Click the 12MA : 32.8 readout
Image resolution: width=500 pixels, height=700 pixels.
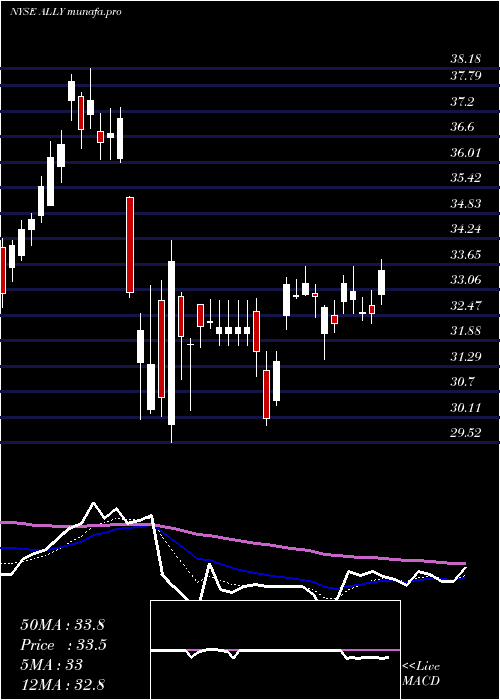coord(62,685)
